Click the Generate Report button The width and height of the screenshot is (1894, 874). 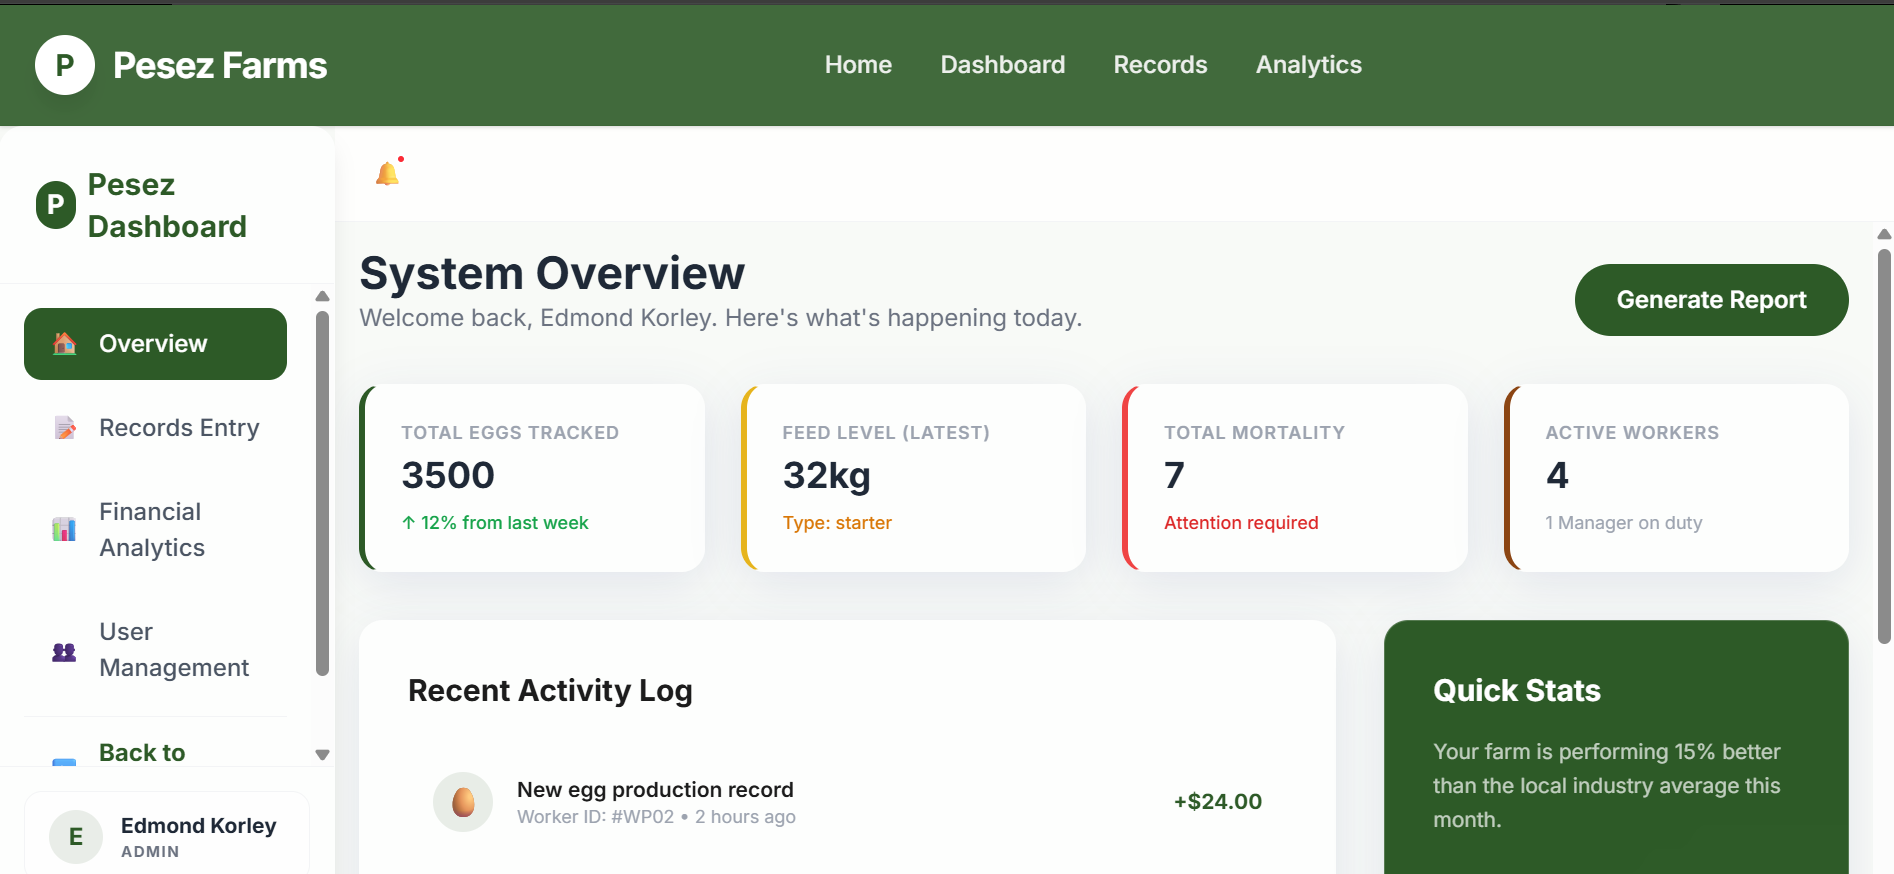coord(1711,300)
